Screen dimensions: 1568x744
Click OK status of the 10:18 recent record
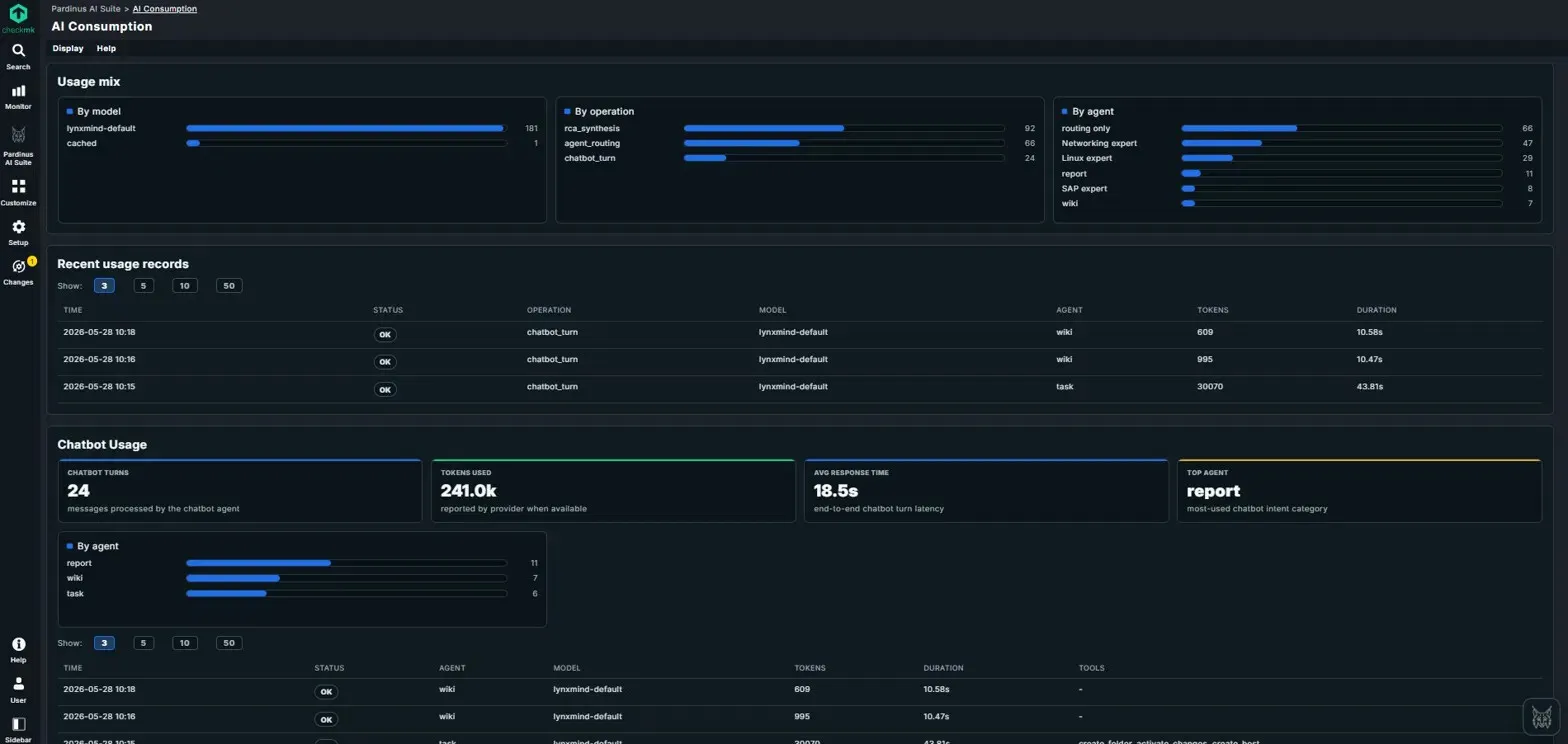coord(385,334)
